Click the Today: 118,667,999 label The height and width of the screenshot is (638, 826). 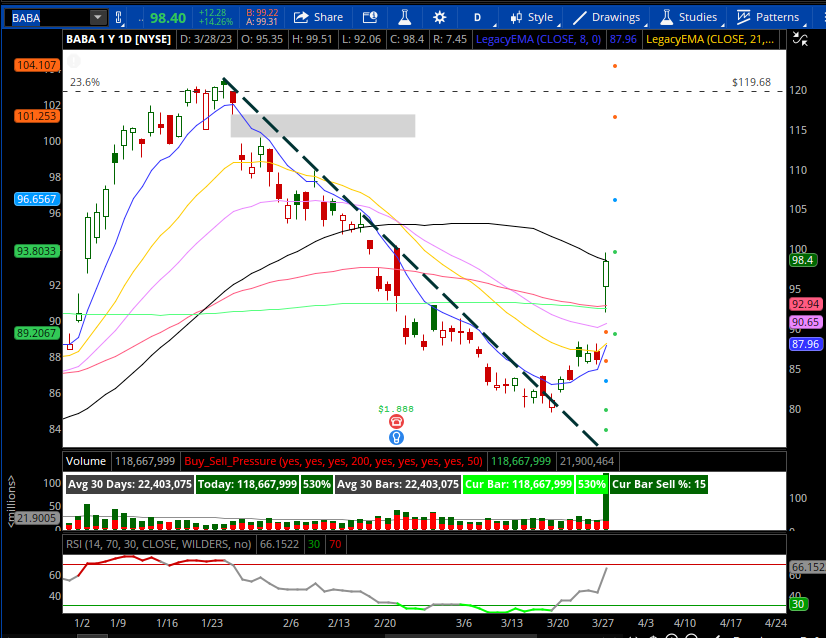click(248, 484)
